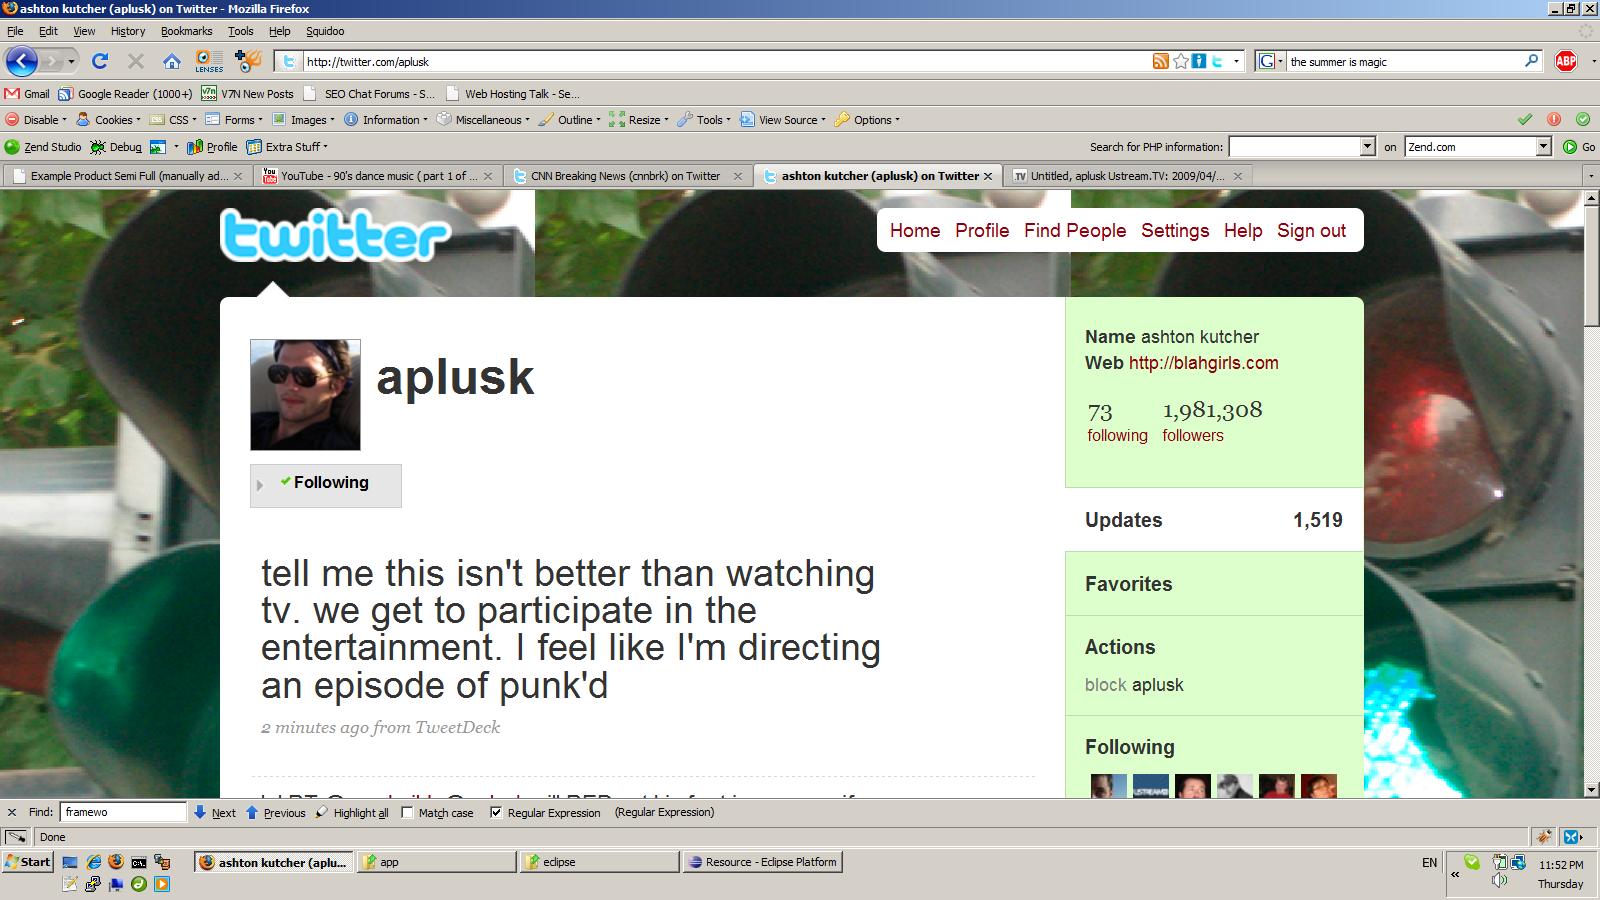Click Show Desktop in the quick launch
This screenshot has height=900, width=1600.
pos(70,862)
